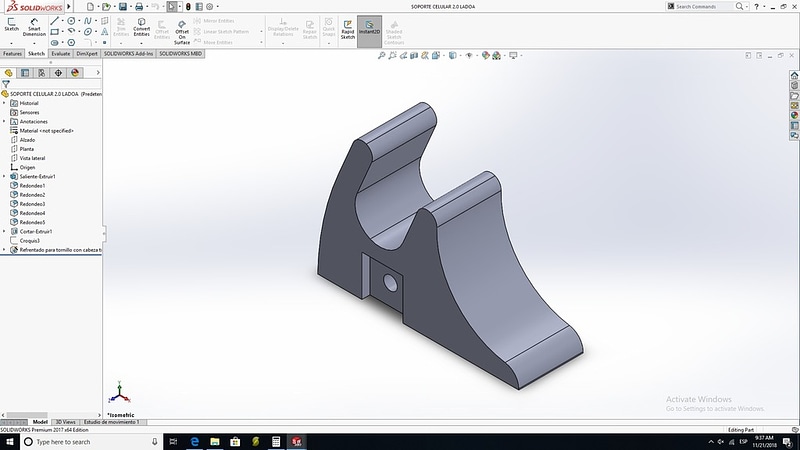Open the DisplayManager tab
Screen dimensions: 800x450
click(75, 73)
